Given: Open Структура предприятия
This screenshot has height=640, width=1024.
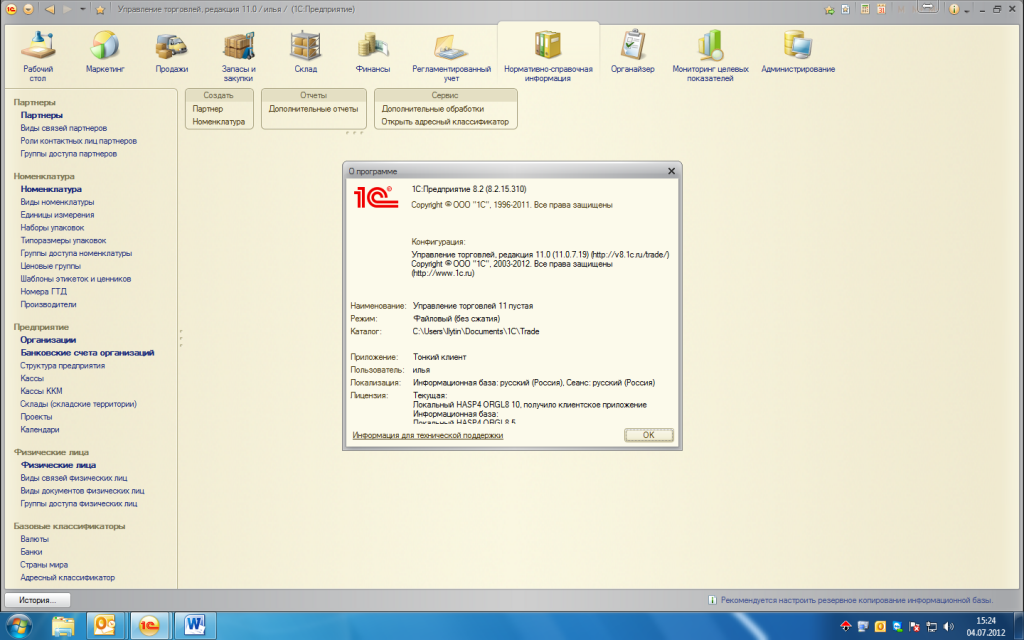Looking at the screenshot, I should (x=63, y=366).
